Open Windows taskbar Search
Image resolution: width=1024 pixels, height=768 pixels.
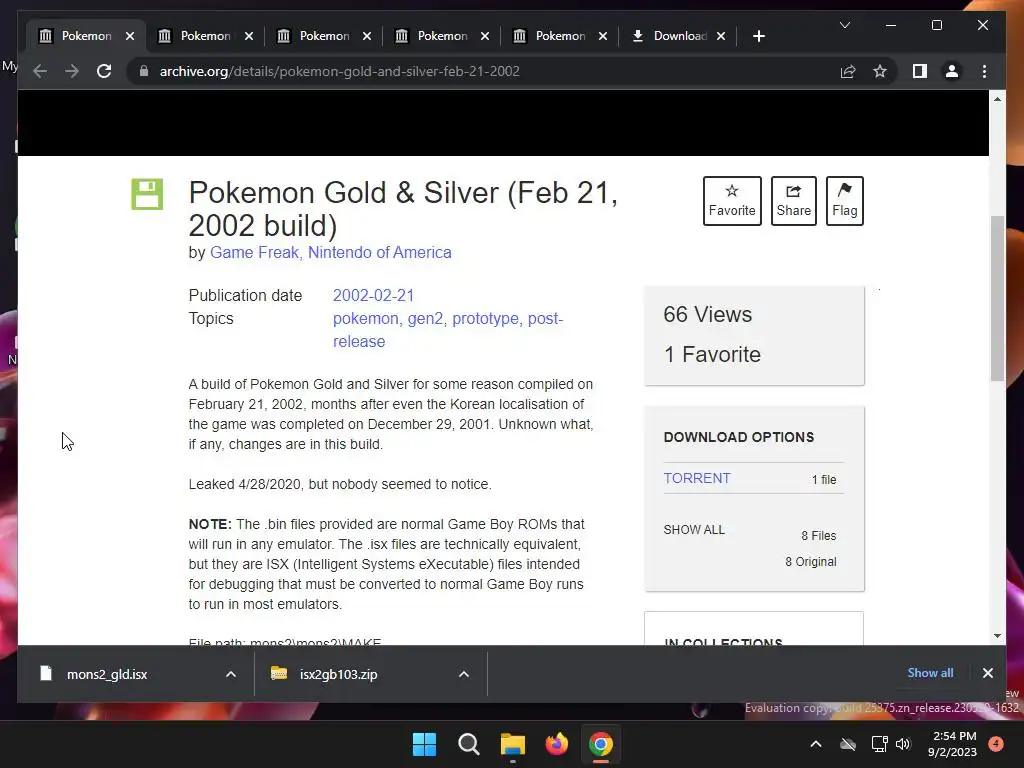coord(468,744)
